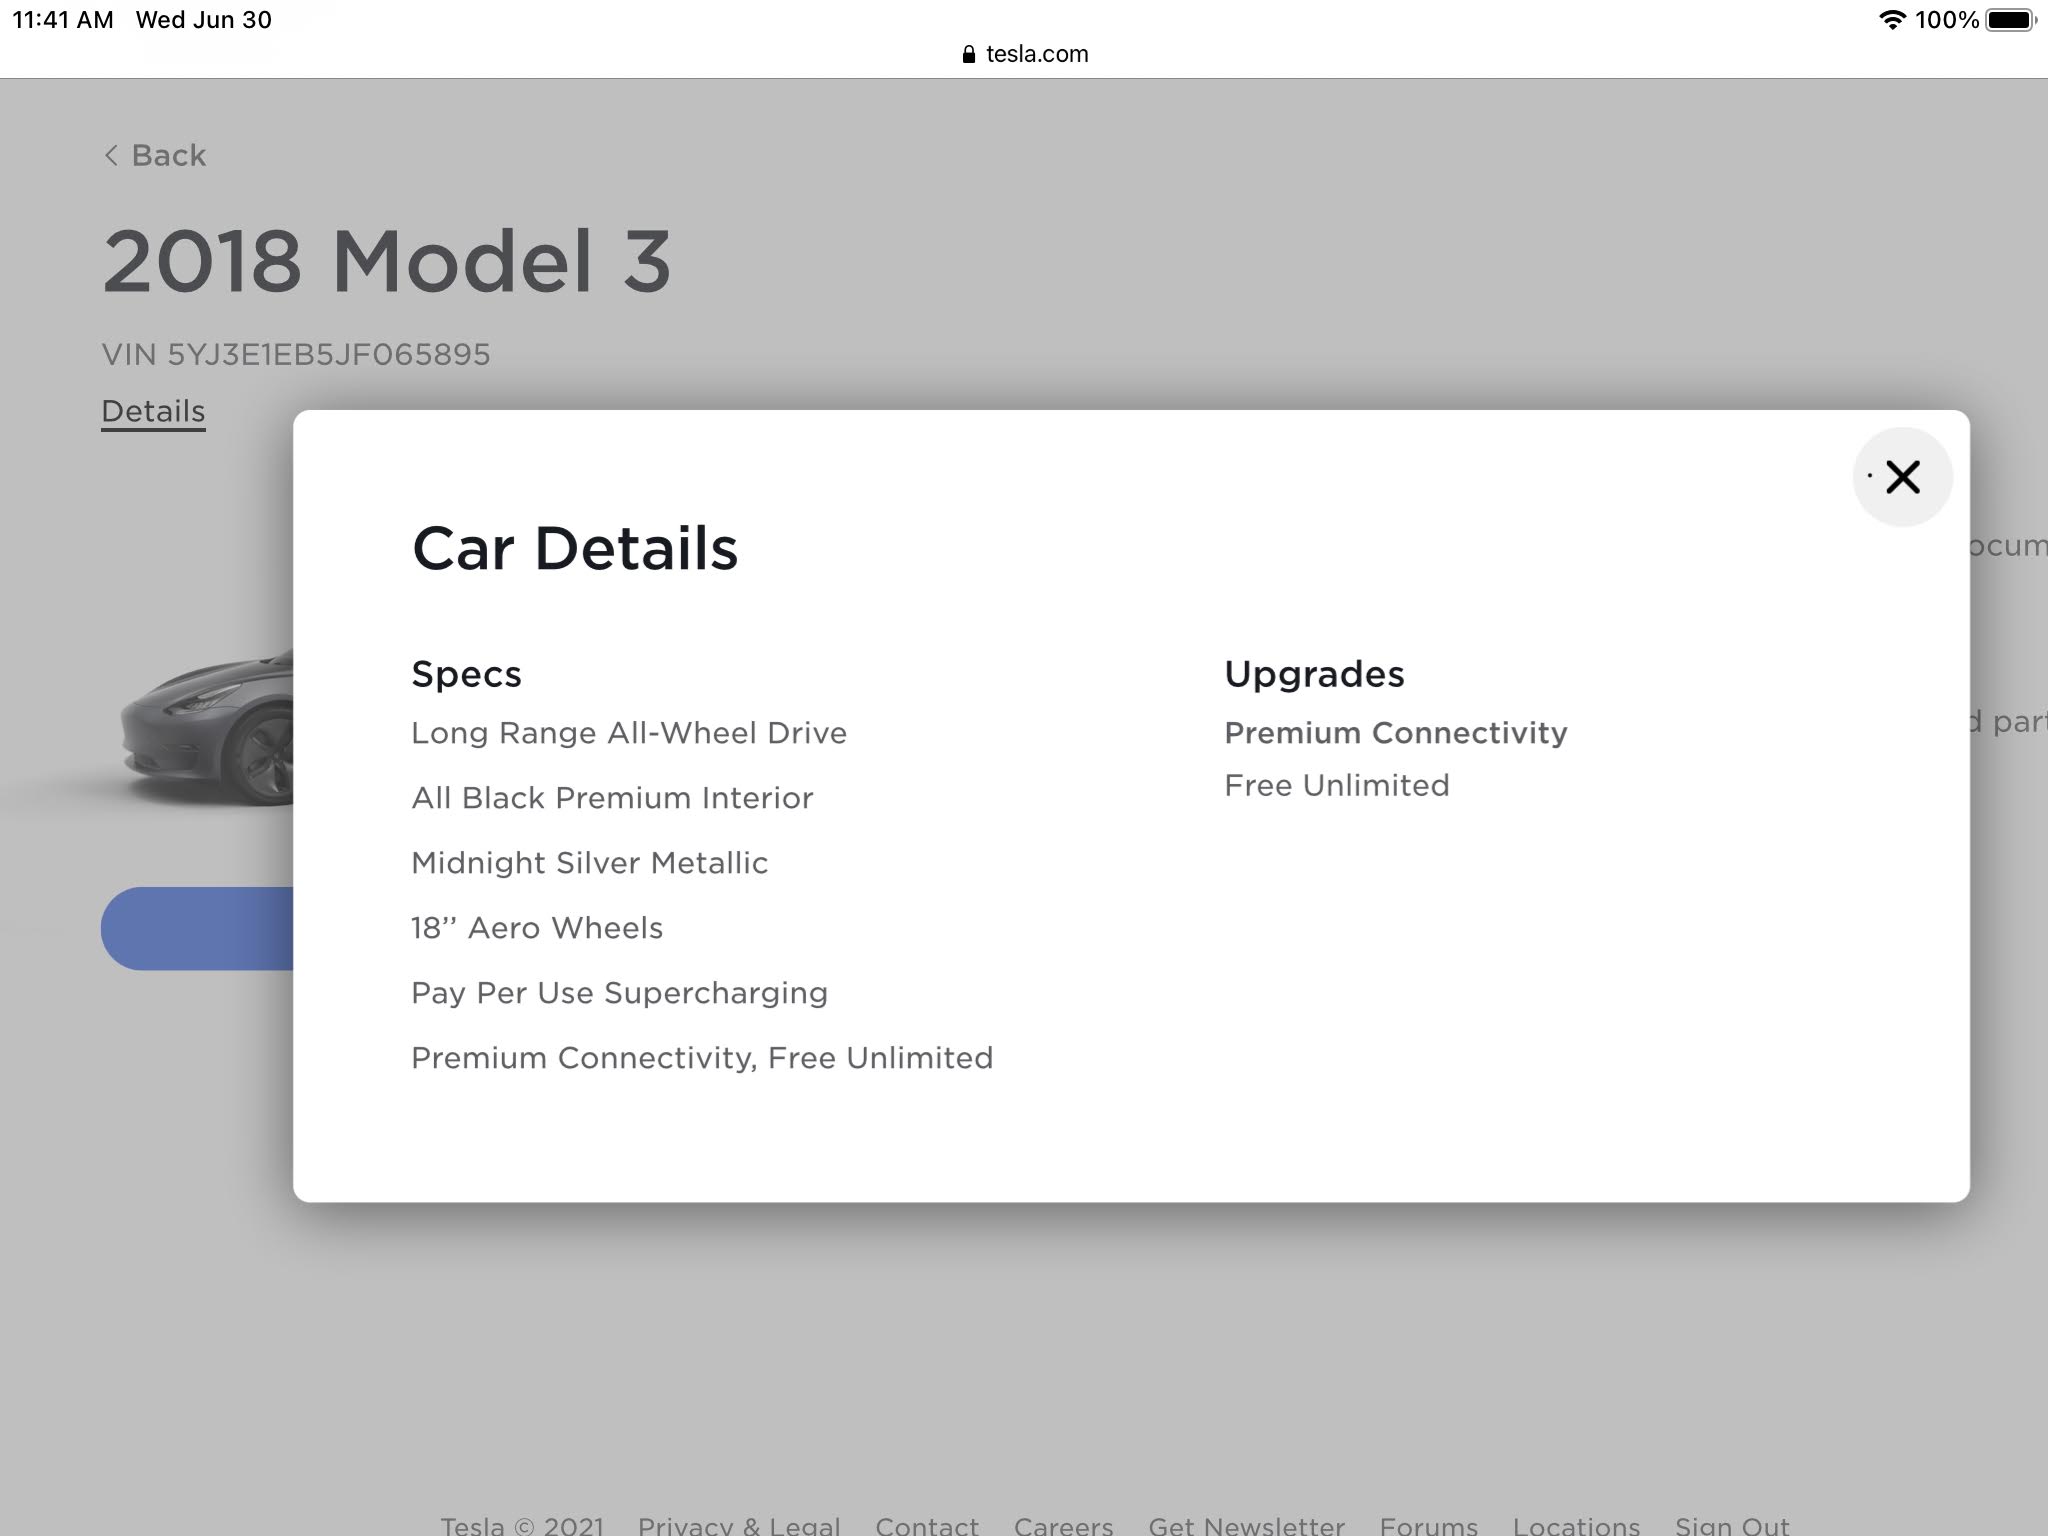Tap the VIN number text
The image size is (2048, 1536).
[296, 355]
